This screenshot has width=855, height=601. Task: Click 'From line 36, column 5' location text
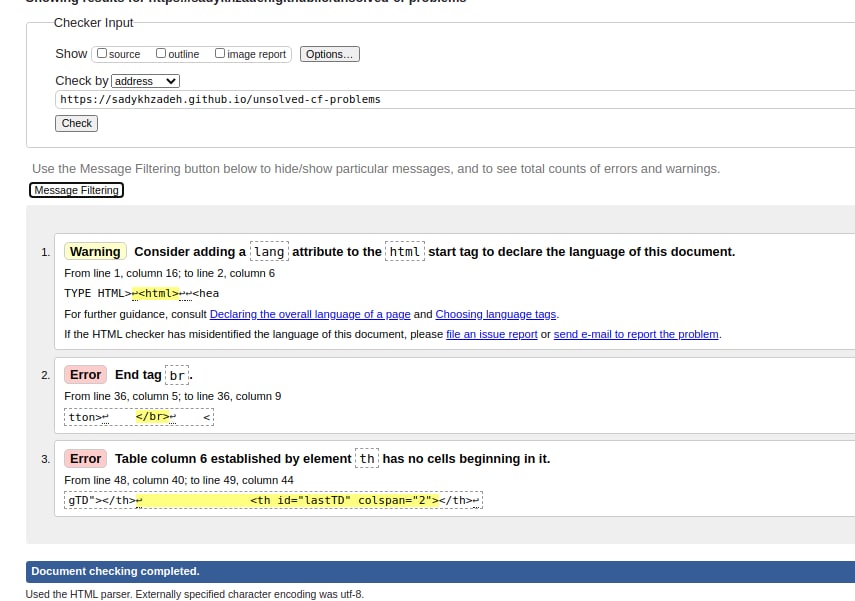(172, 396)
